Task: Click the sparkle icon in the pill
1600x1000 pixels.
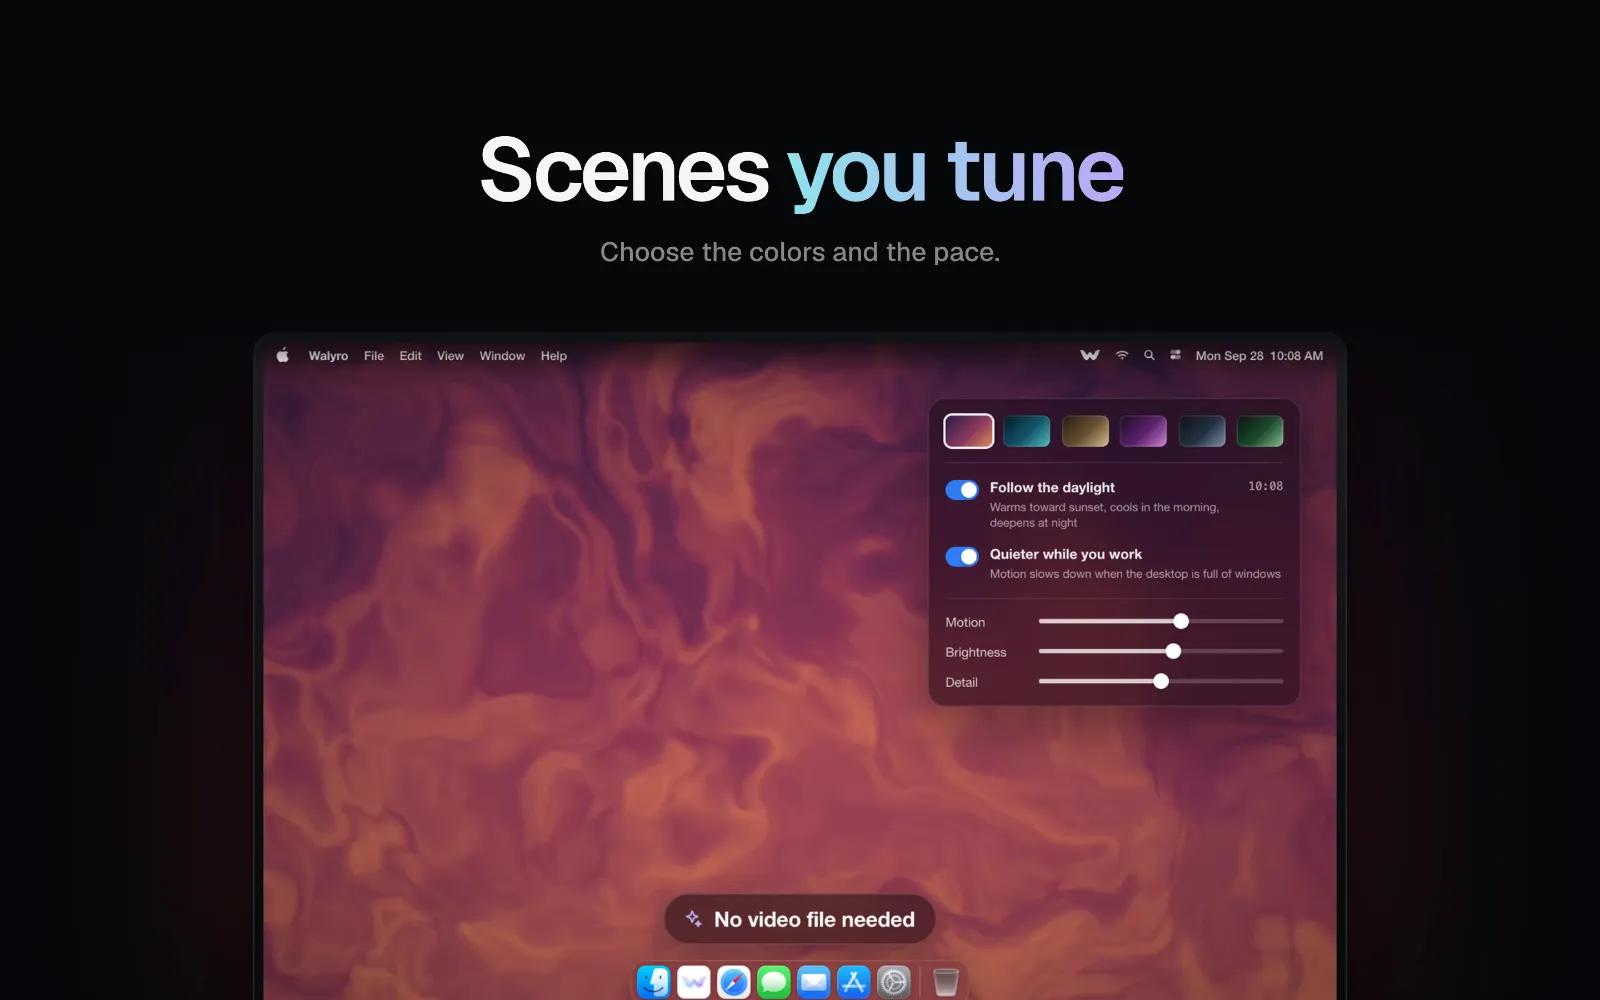Action: click(x=693, y=918)
